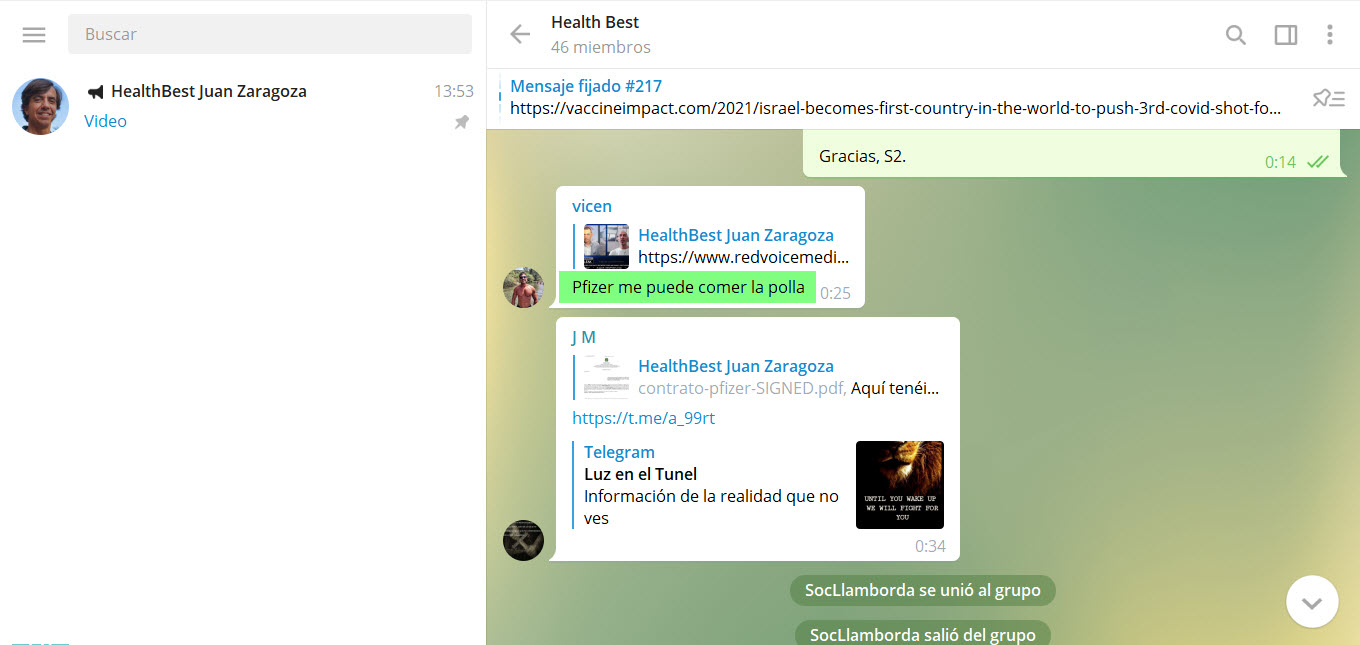This screenshot has height=645, width=1360.
Task: Search within the Health Best chat
Action: (x=1236, y=35)
